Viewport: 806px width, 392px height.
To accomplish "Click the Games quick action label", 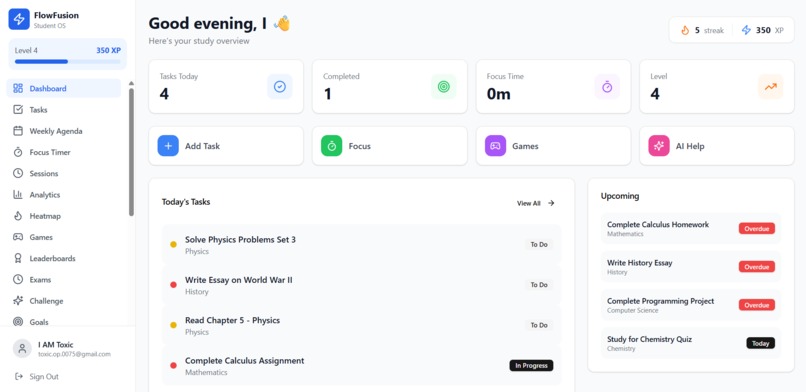I will click(525, 146).
